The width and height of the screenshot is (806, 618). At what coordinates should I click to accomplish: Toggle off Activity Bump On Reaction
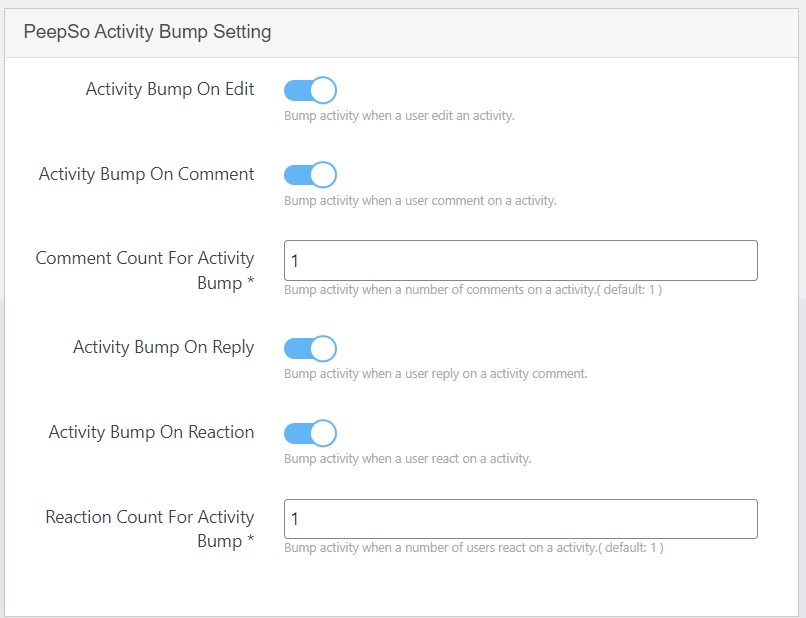pos(310,432)
